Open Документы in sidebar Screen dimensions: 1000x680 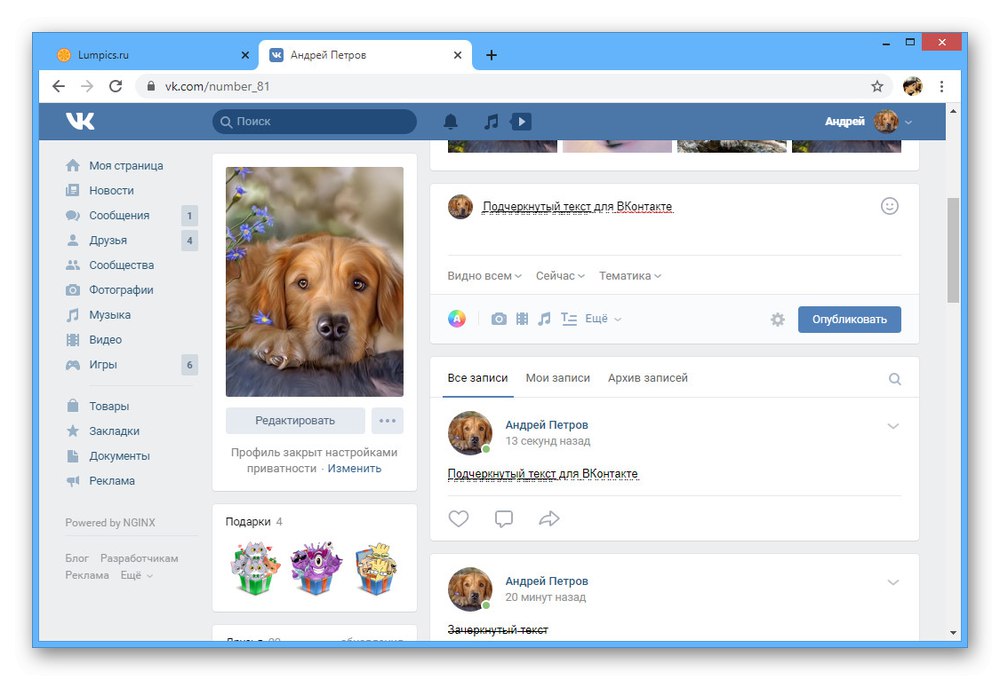119,455
